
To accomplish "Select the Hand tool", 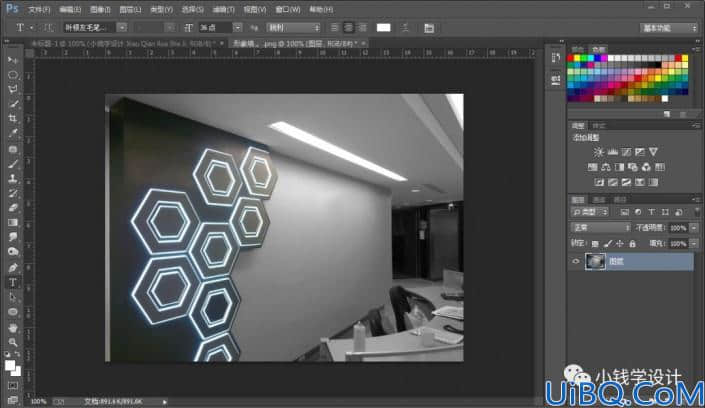I will (x=13, y=327).
